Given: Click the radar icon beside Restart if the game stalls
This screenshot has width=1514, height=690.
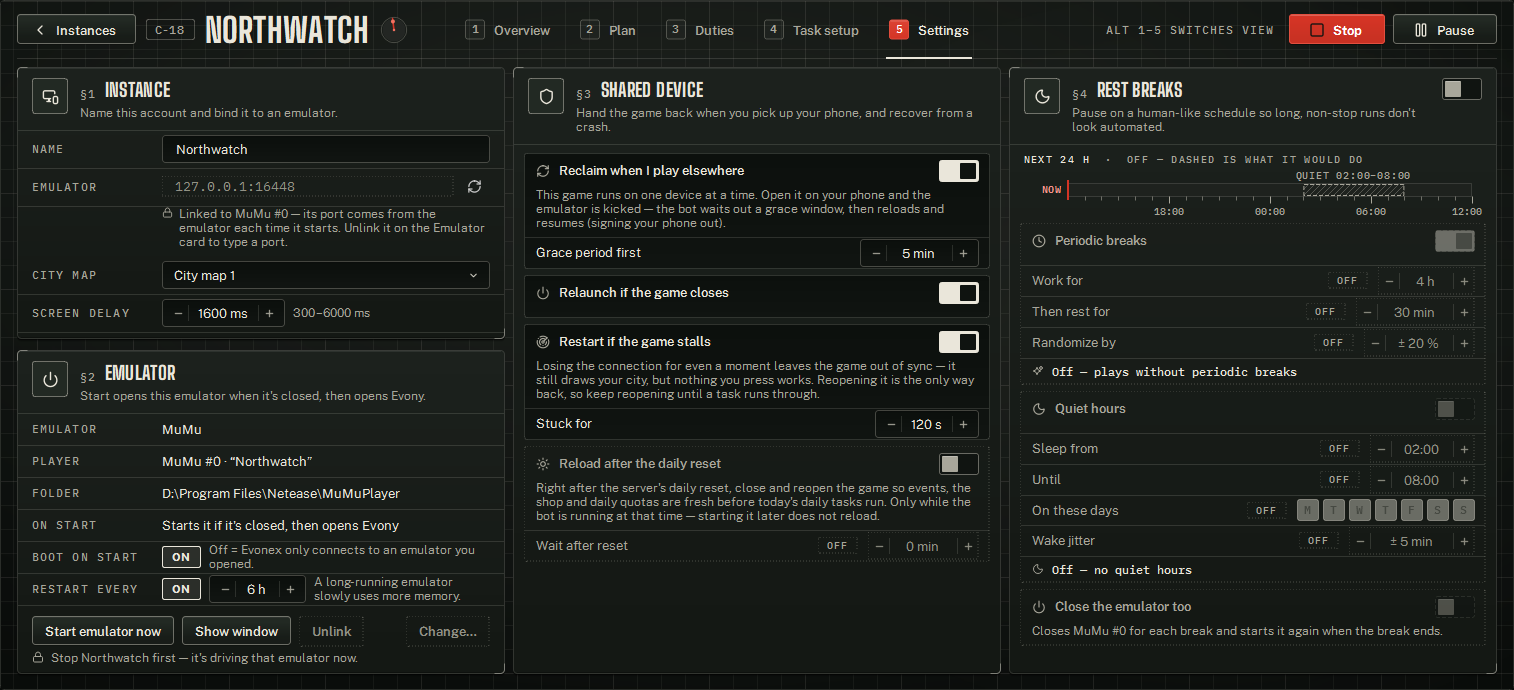Looking at the screenshot, I should coord(543,342).
